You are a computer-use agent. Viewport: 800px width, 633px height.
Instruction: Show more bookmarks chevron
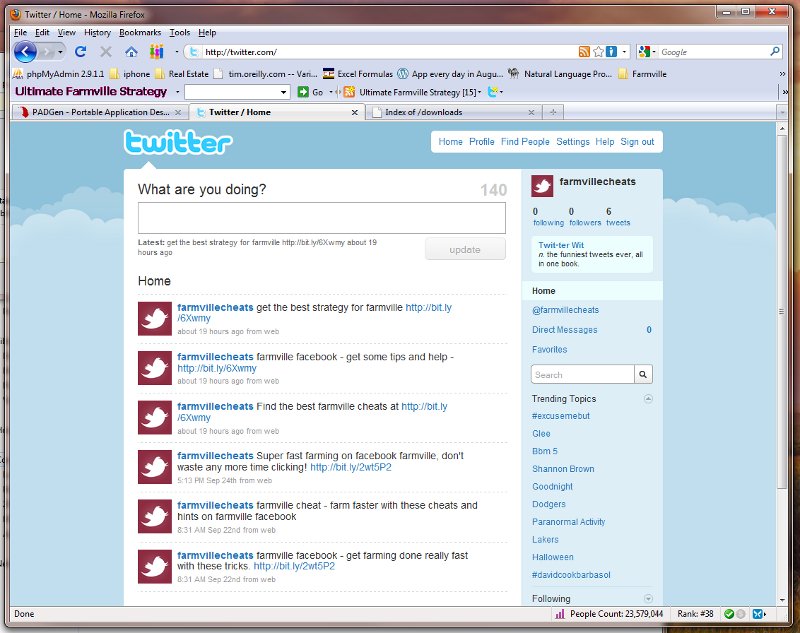click(782, 74)
